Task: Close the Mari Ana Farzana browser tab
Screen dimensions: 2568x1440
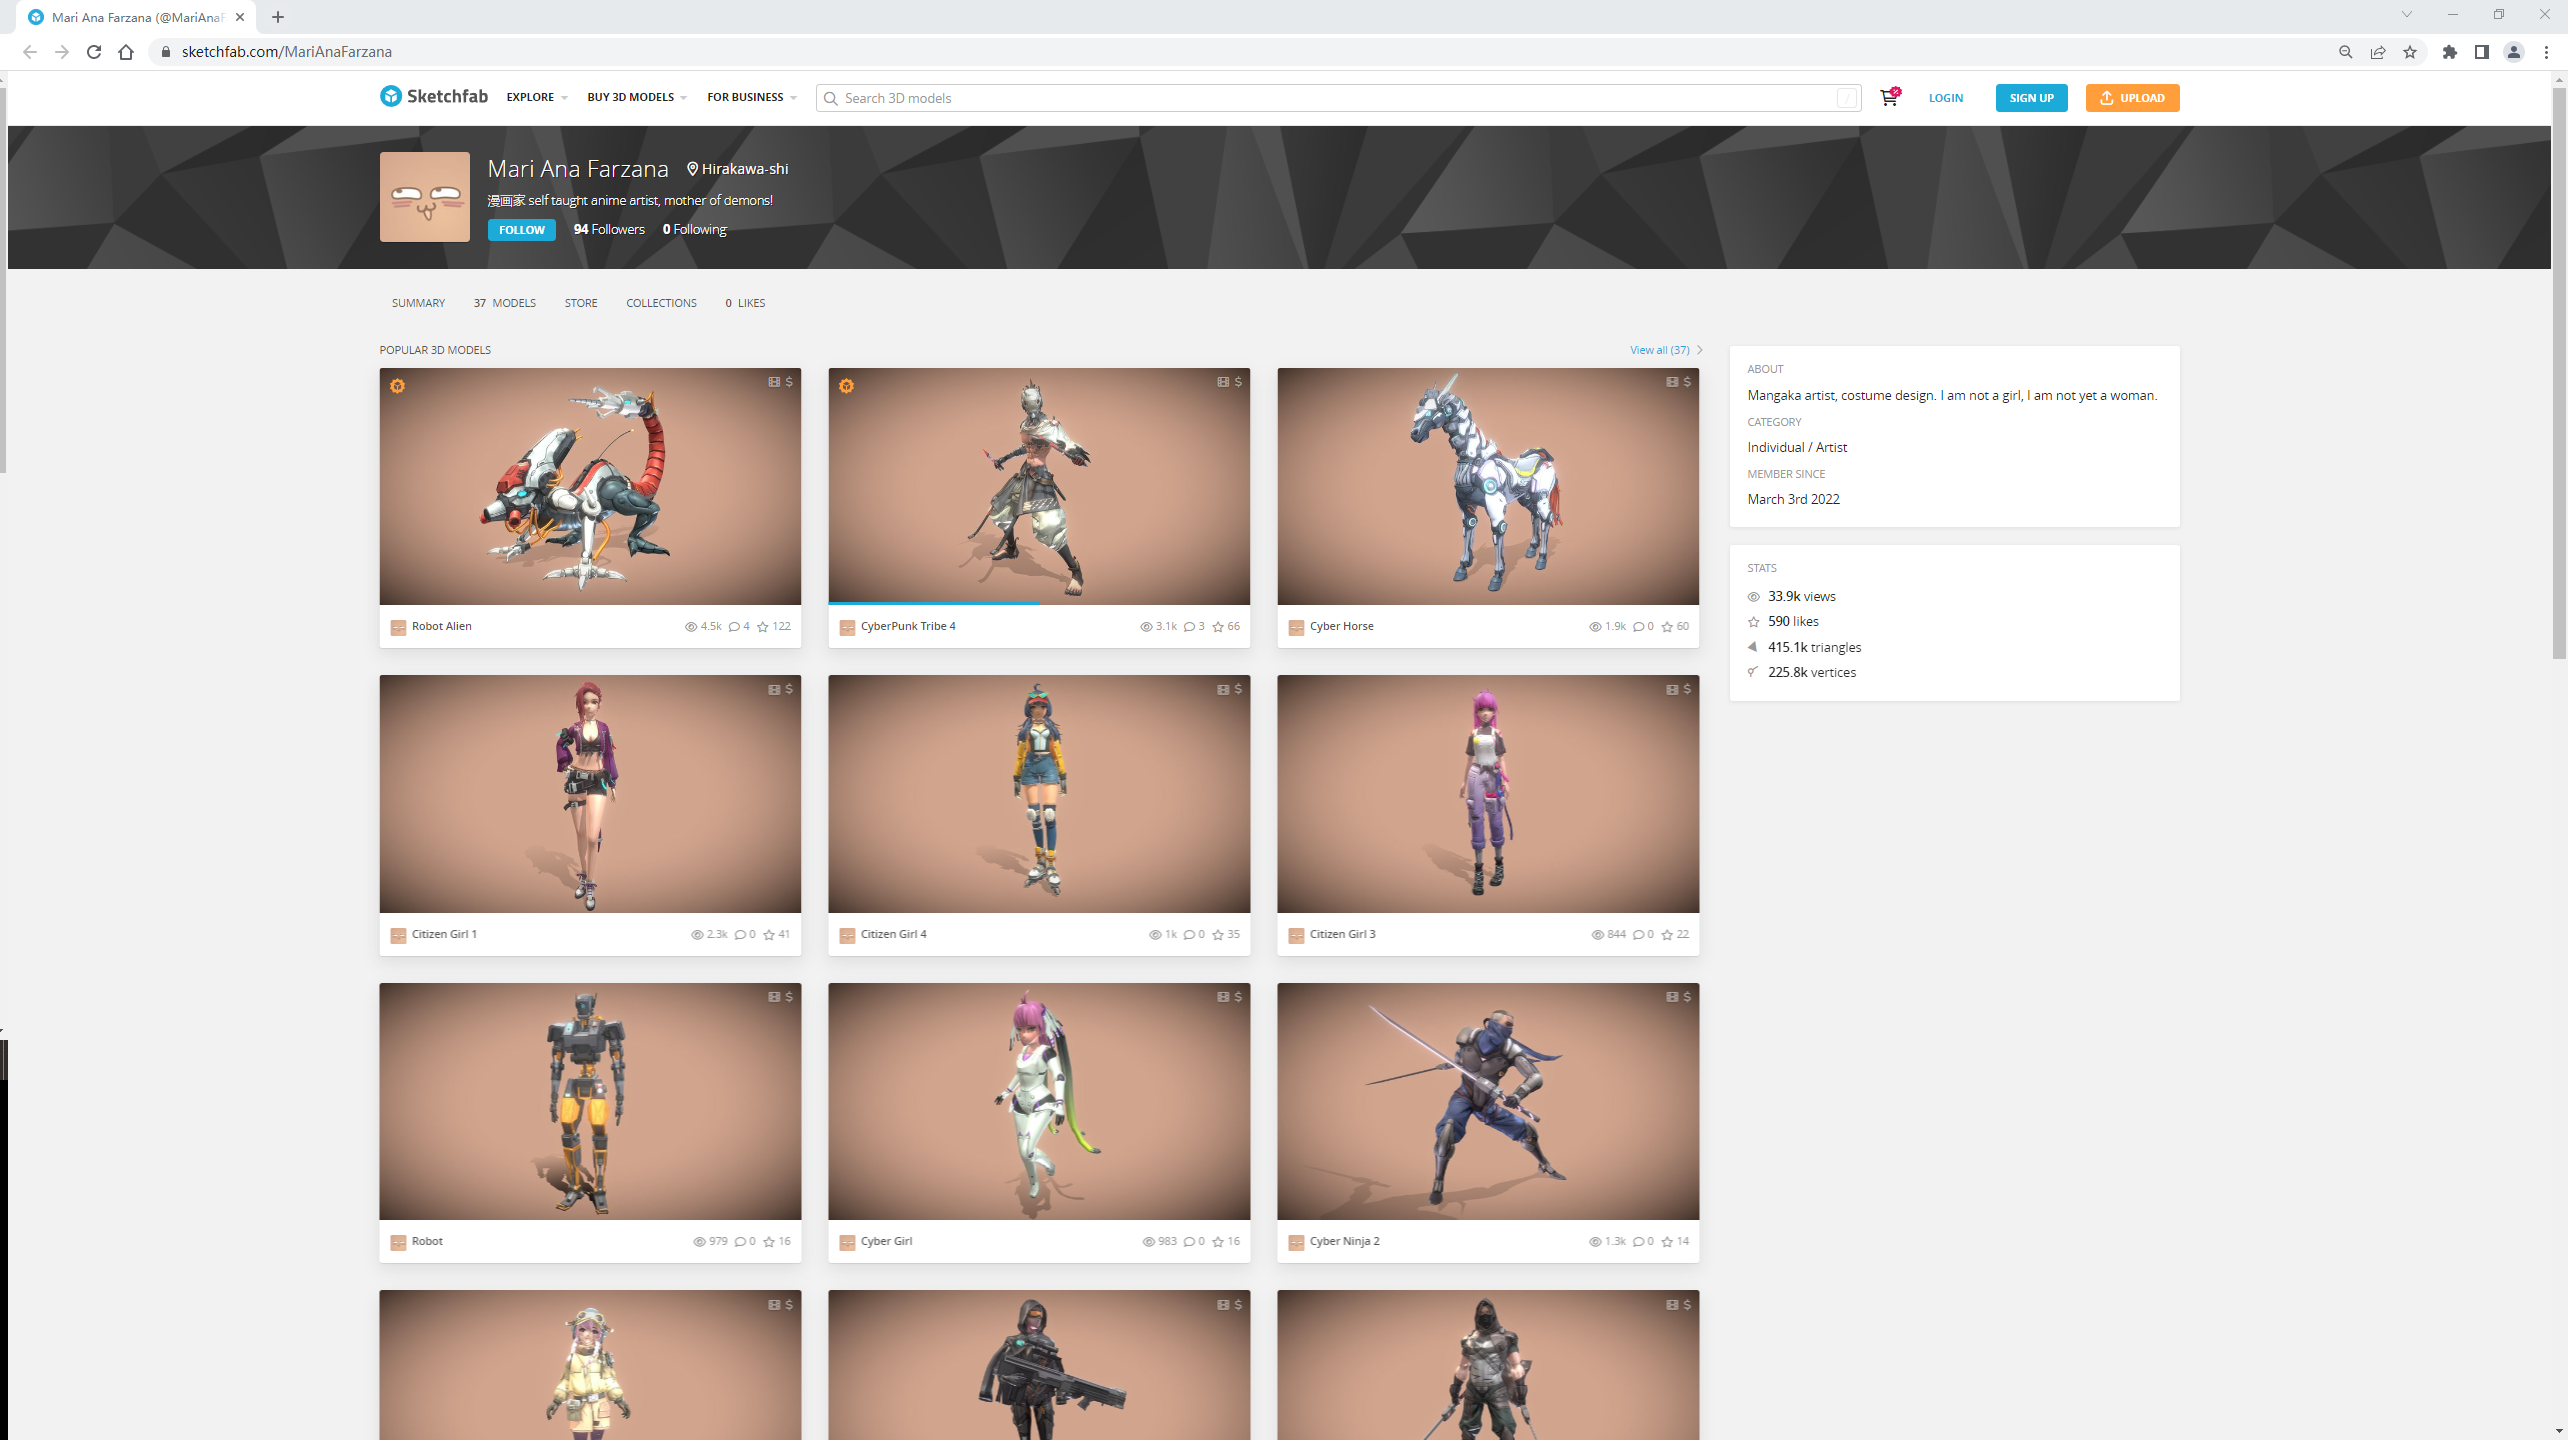Action: click(x=240, y=17)
